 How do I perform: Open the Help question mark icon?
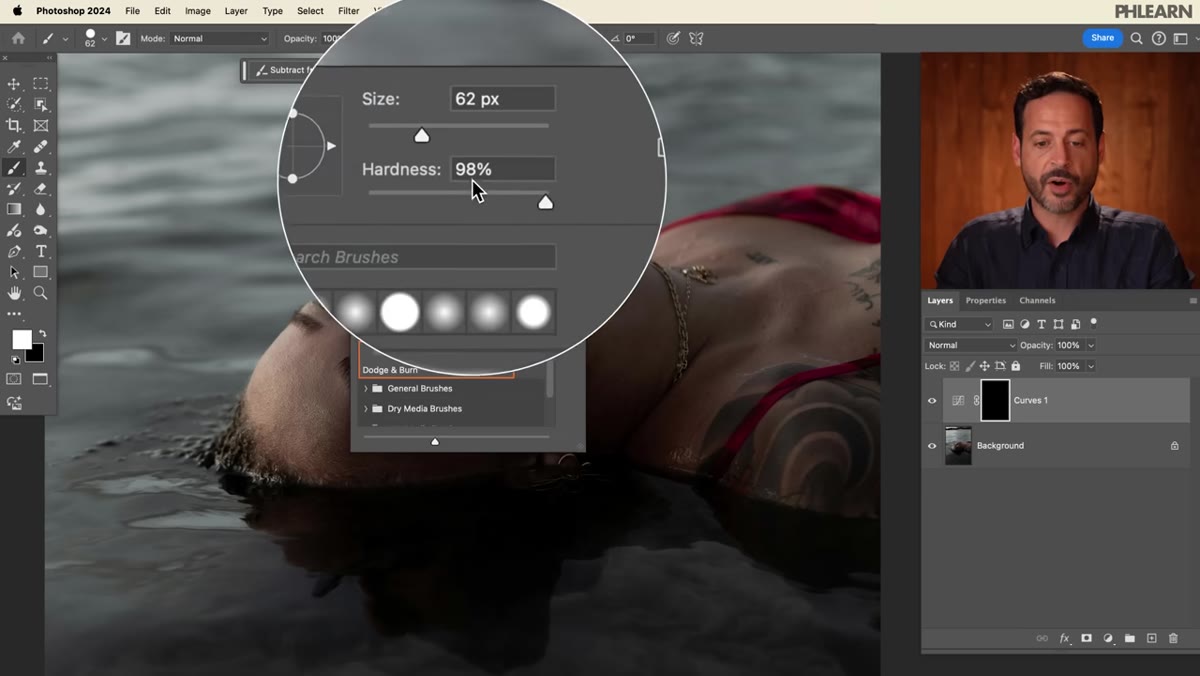pyautogui.click(x=1158, y=38)
